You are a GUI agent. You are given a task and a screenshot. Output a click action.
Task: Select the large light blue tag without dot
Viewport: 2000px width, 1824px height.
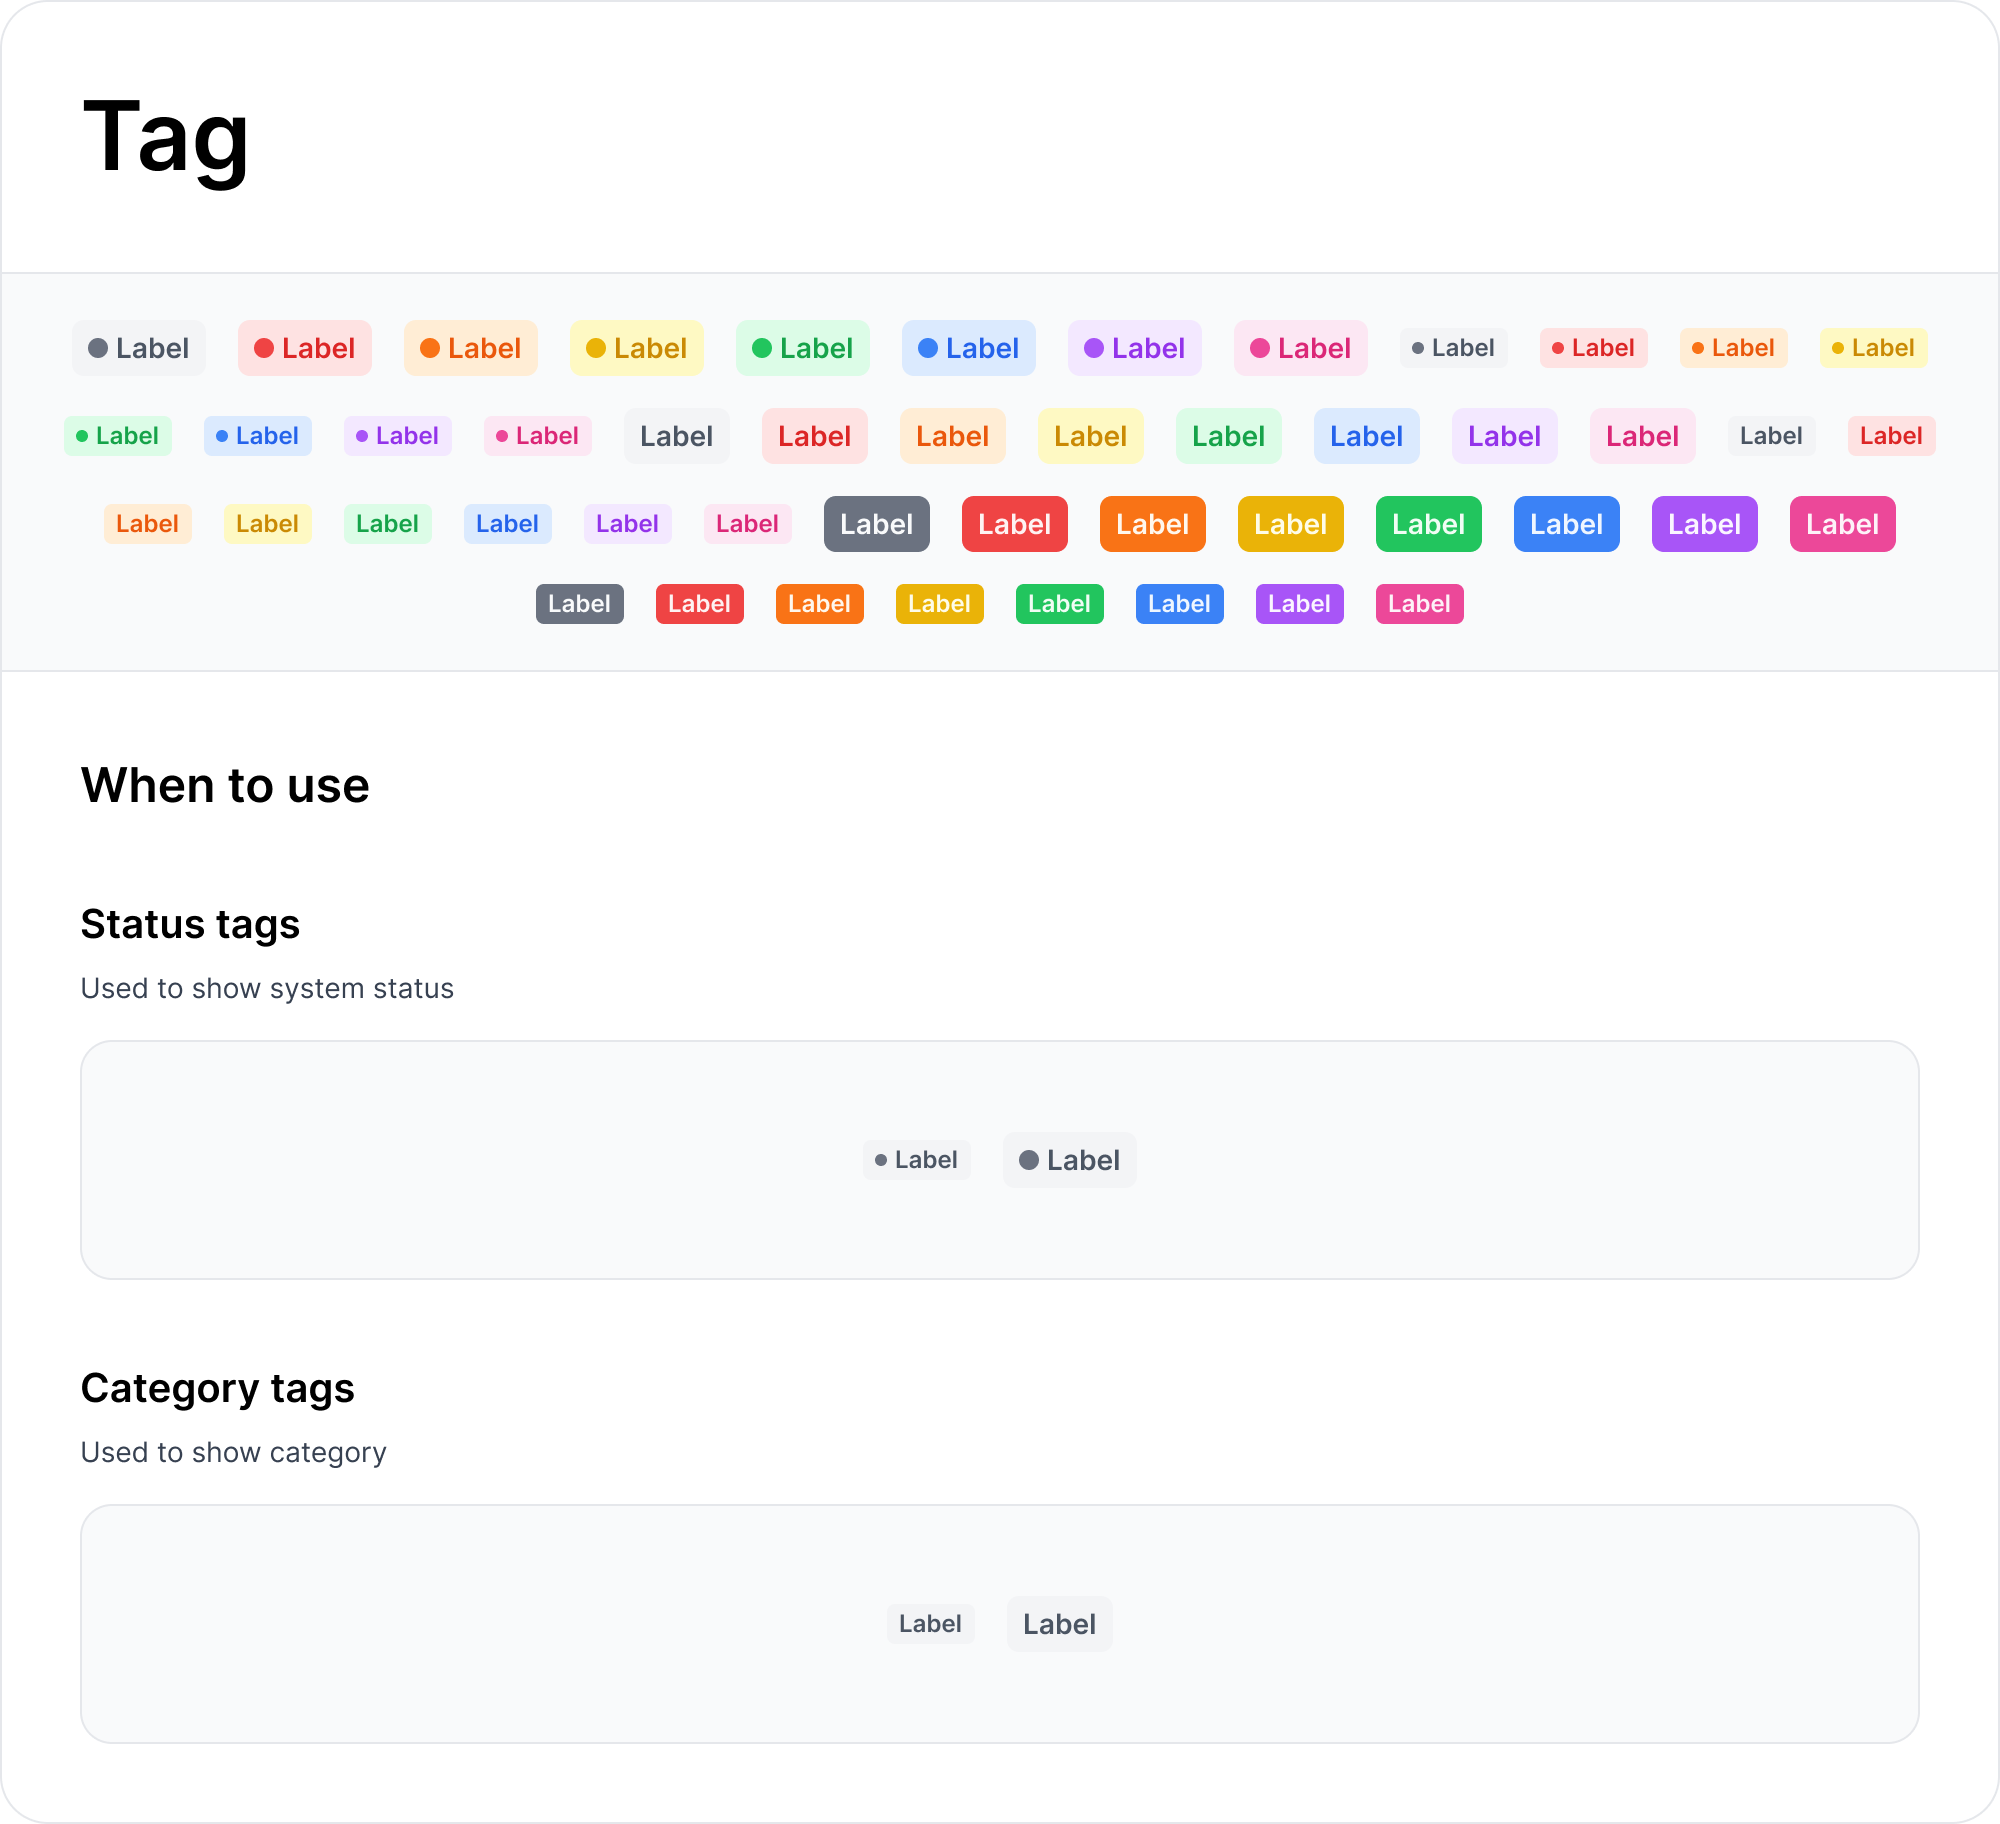click(1367, 436)
